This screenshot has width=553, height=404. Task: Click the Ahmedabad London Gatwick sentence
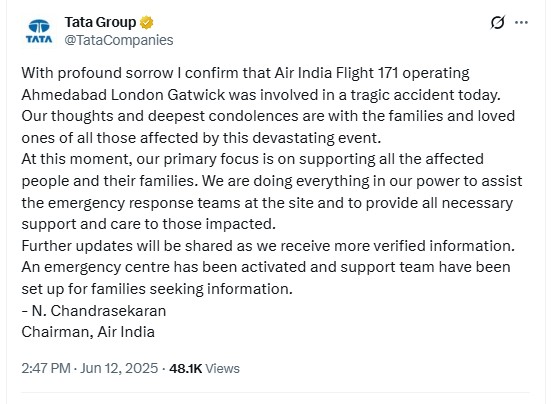pyautogui.click(x=261, y=95)
